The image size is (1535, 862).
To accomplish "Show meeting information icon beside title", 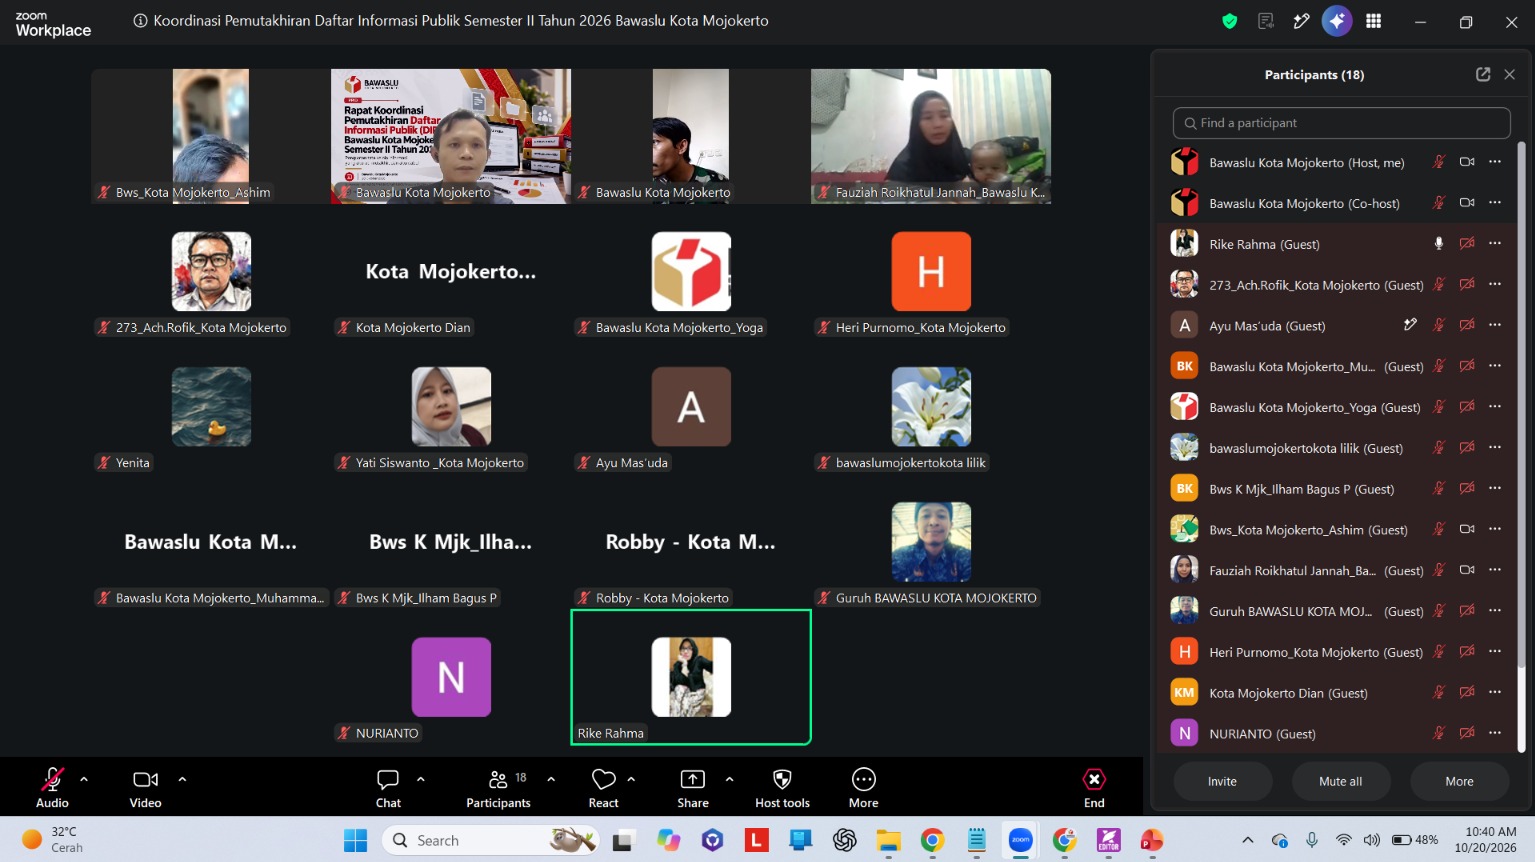I will [141, 21].
